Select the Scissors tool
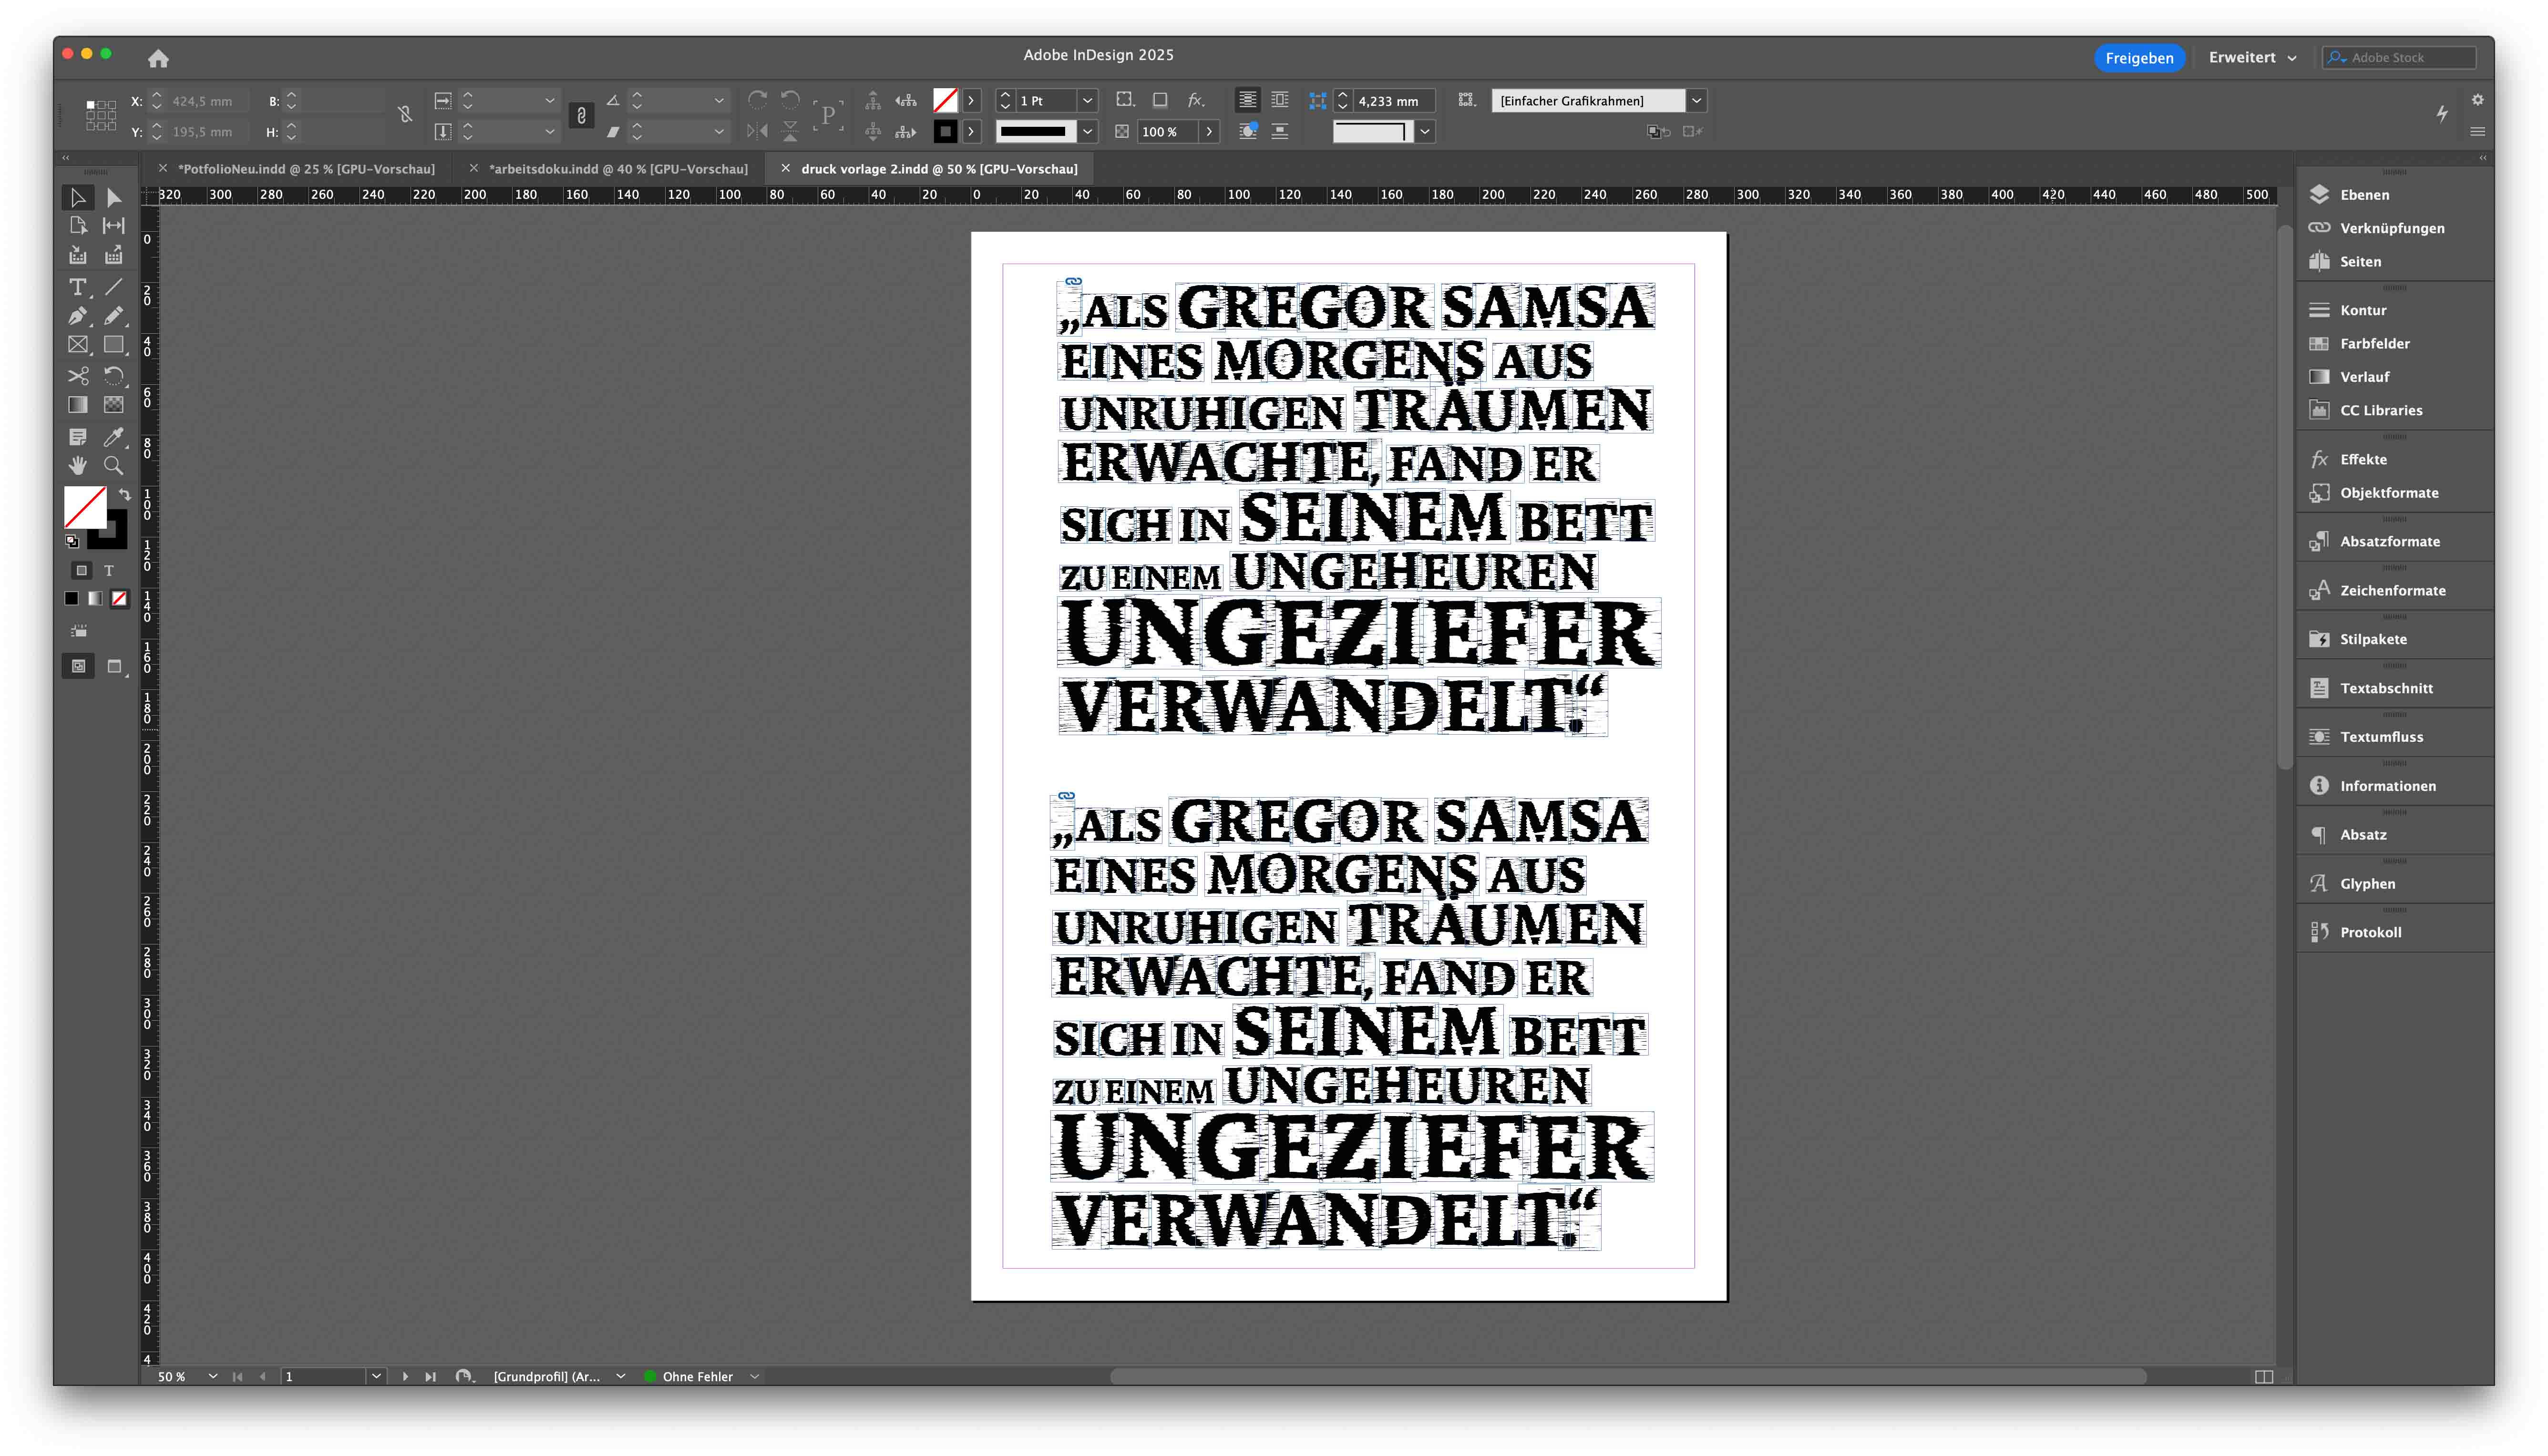This screenshot has height=1456, width=2548. tap(78, 376)
